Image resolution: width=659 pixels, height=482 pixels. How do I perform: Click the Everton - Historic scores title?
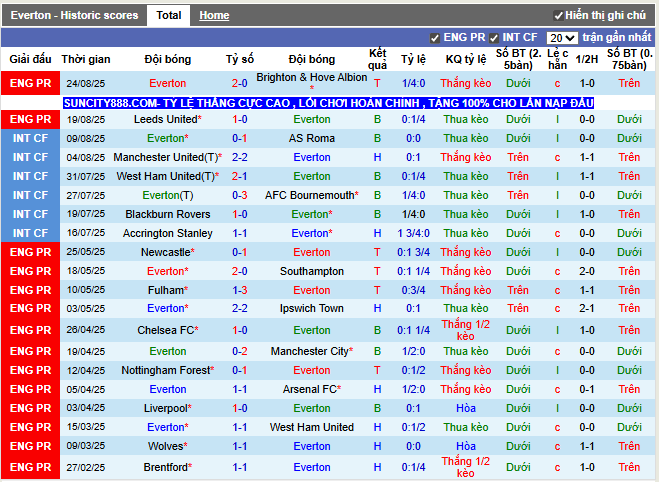point(74,16)
